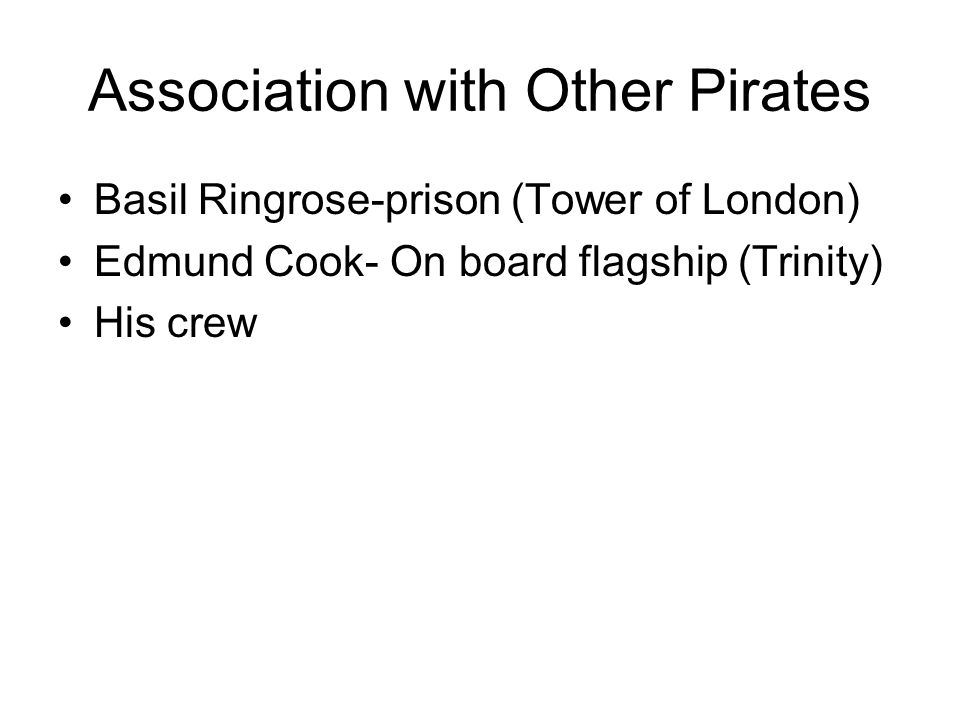Screen dimensions: 960x720
Task: Click the word 'His' in third bullet
Action: (125, 322)
